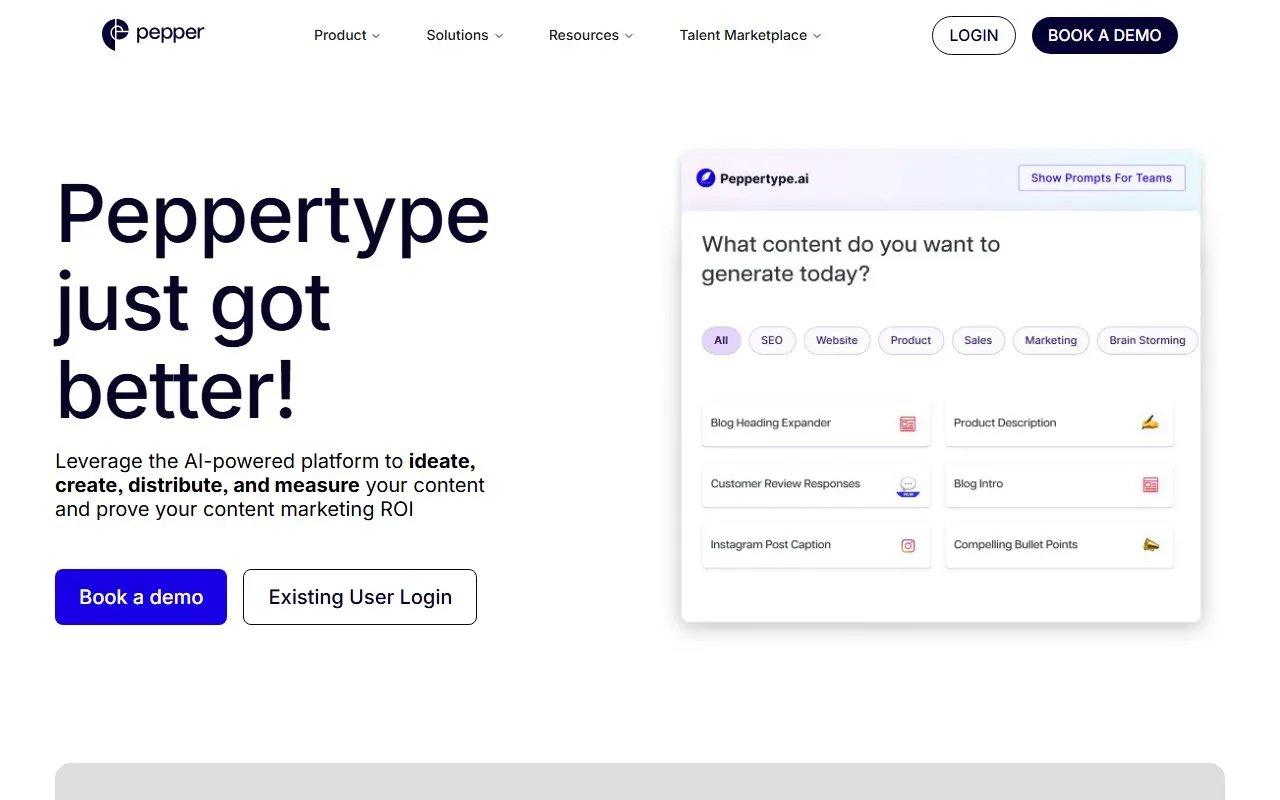Expand the Solutions navigation dropdown
The width and height of the screenshot is (1280, 800).
463,35
